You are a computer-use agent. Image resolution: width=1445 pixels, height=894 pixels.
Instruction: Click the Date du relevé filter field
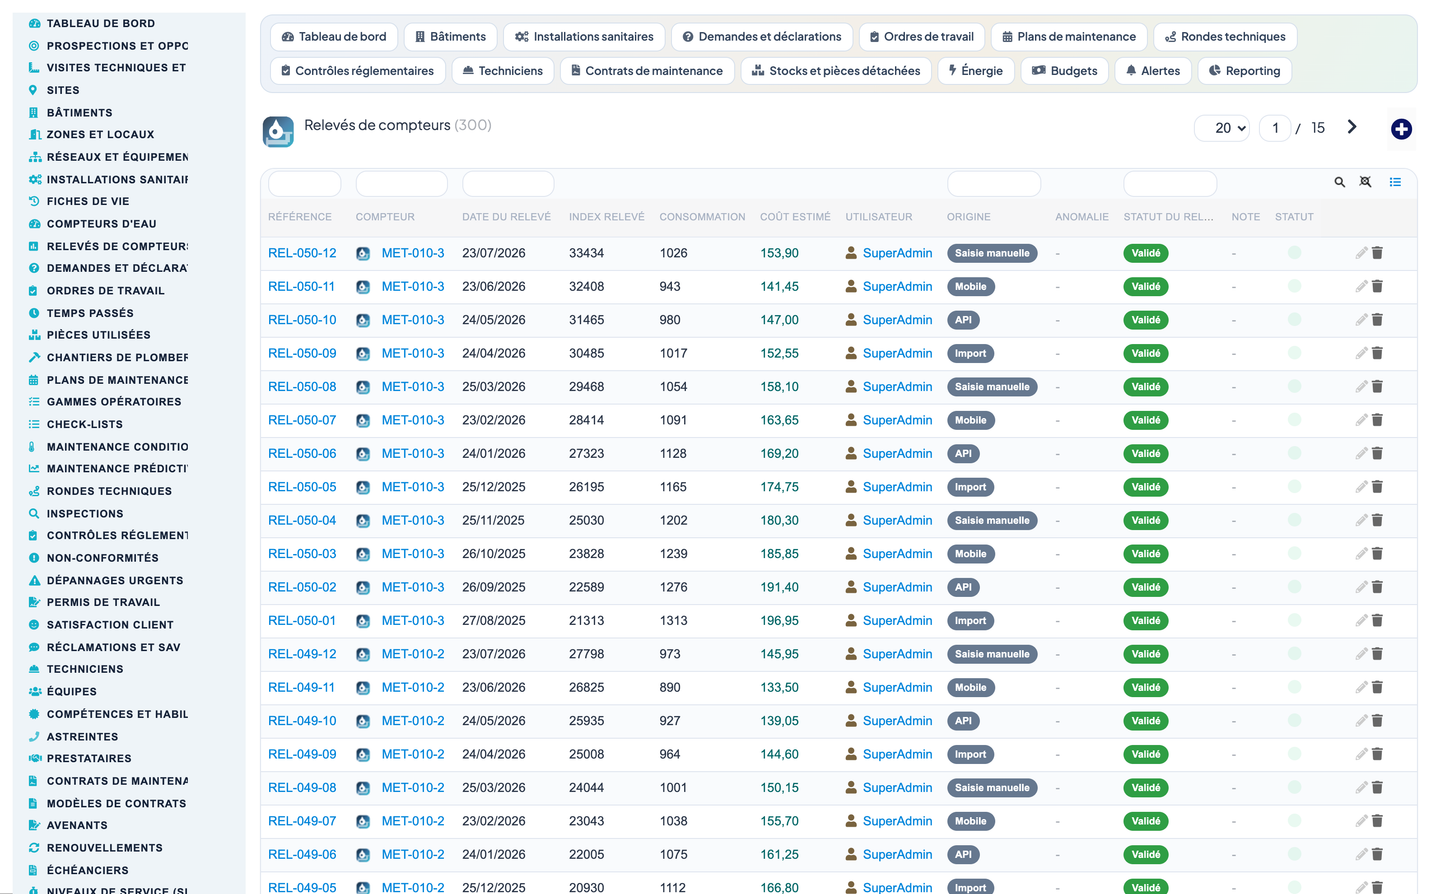(x=508, y=184)
